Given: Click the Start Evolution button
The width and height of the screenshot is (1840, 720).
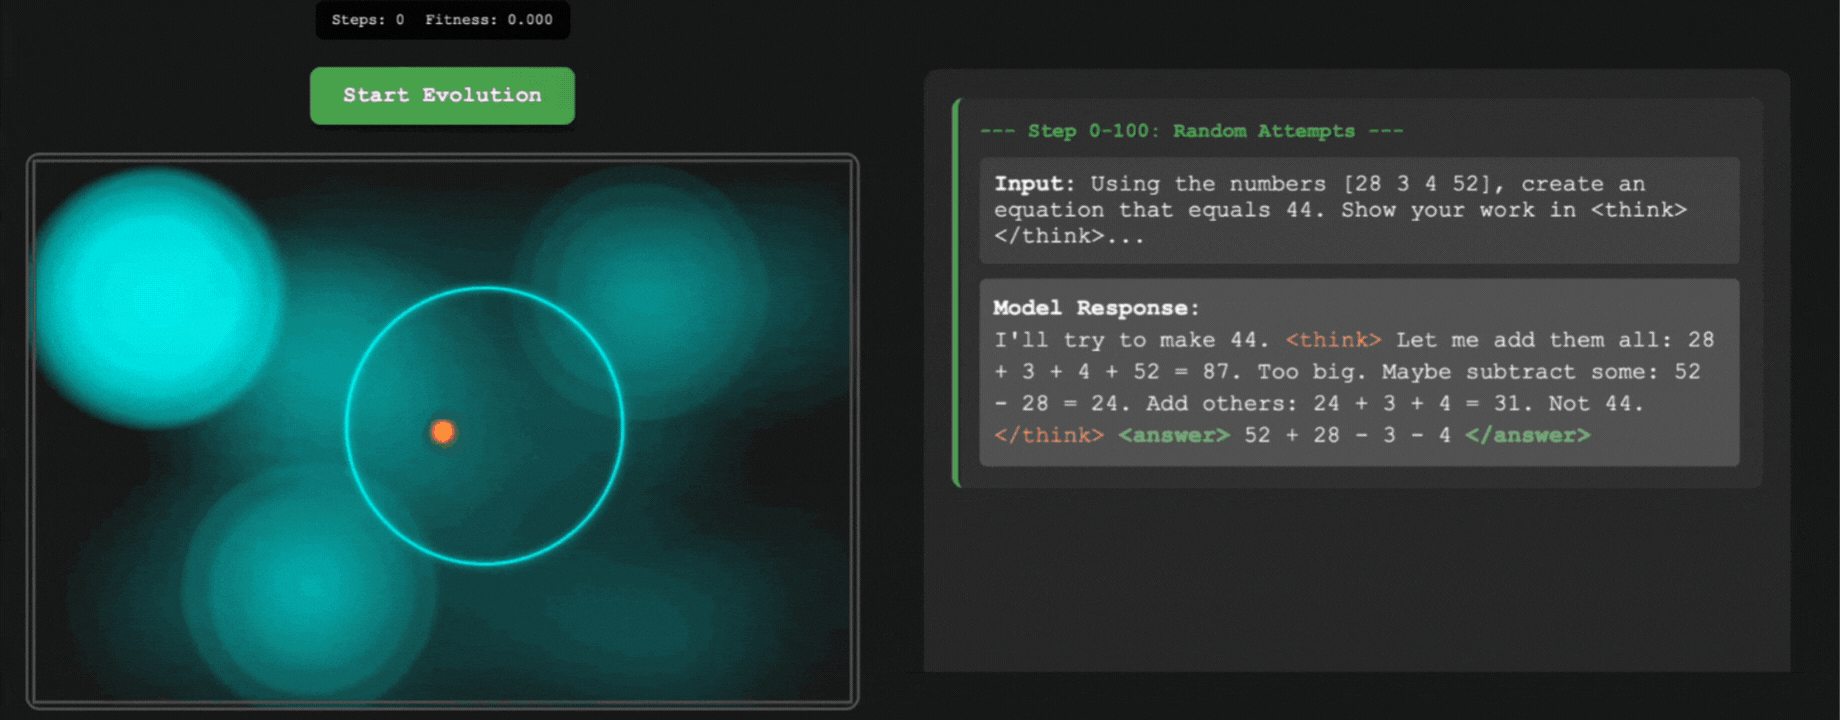Looking at the screenshot, I should pyautogui.click(x=442, y=96).
